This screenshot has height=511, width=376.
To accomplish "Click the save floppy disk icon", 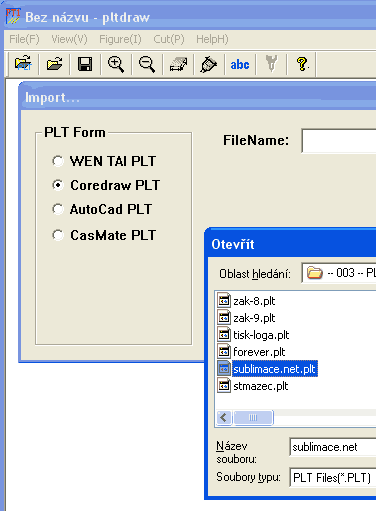I will pos(85,63).
